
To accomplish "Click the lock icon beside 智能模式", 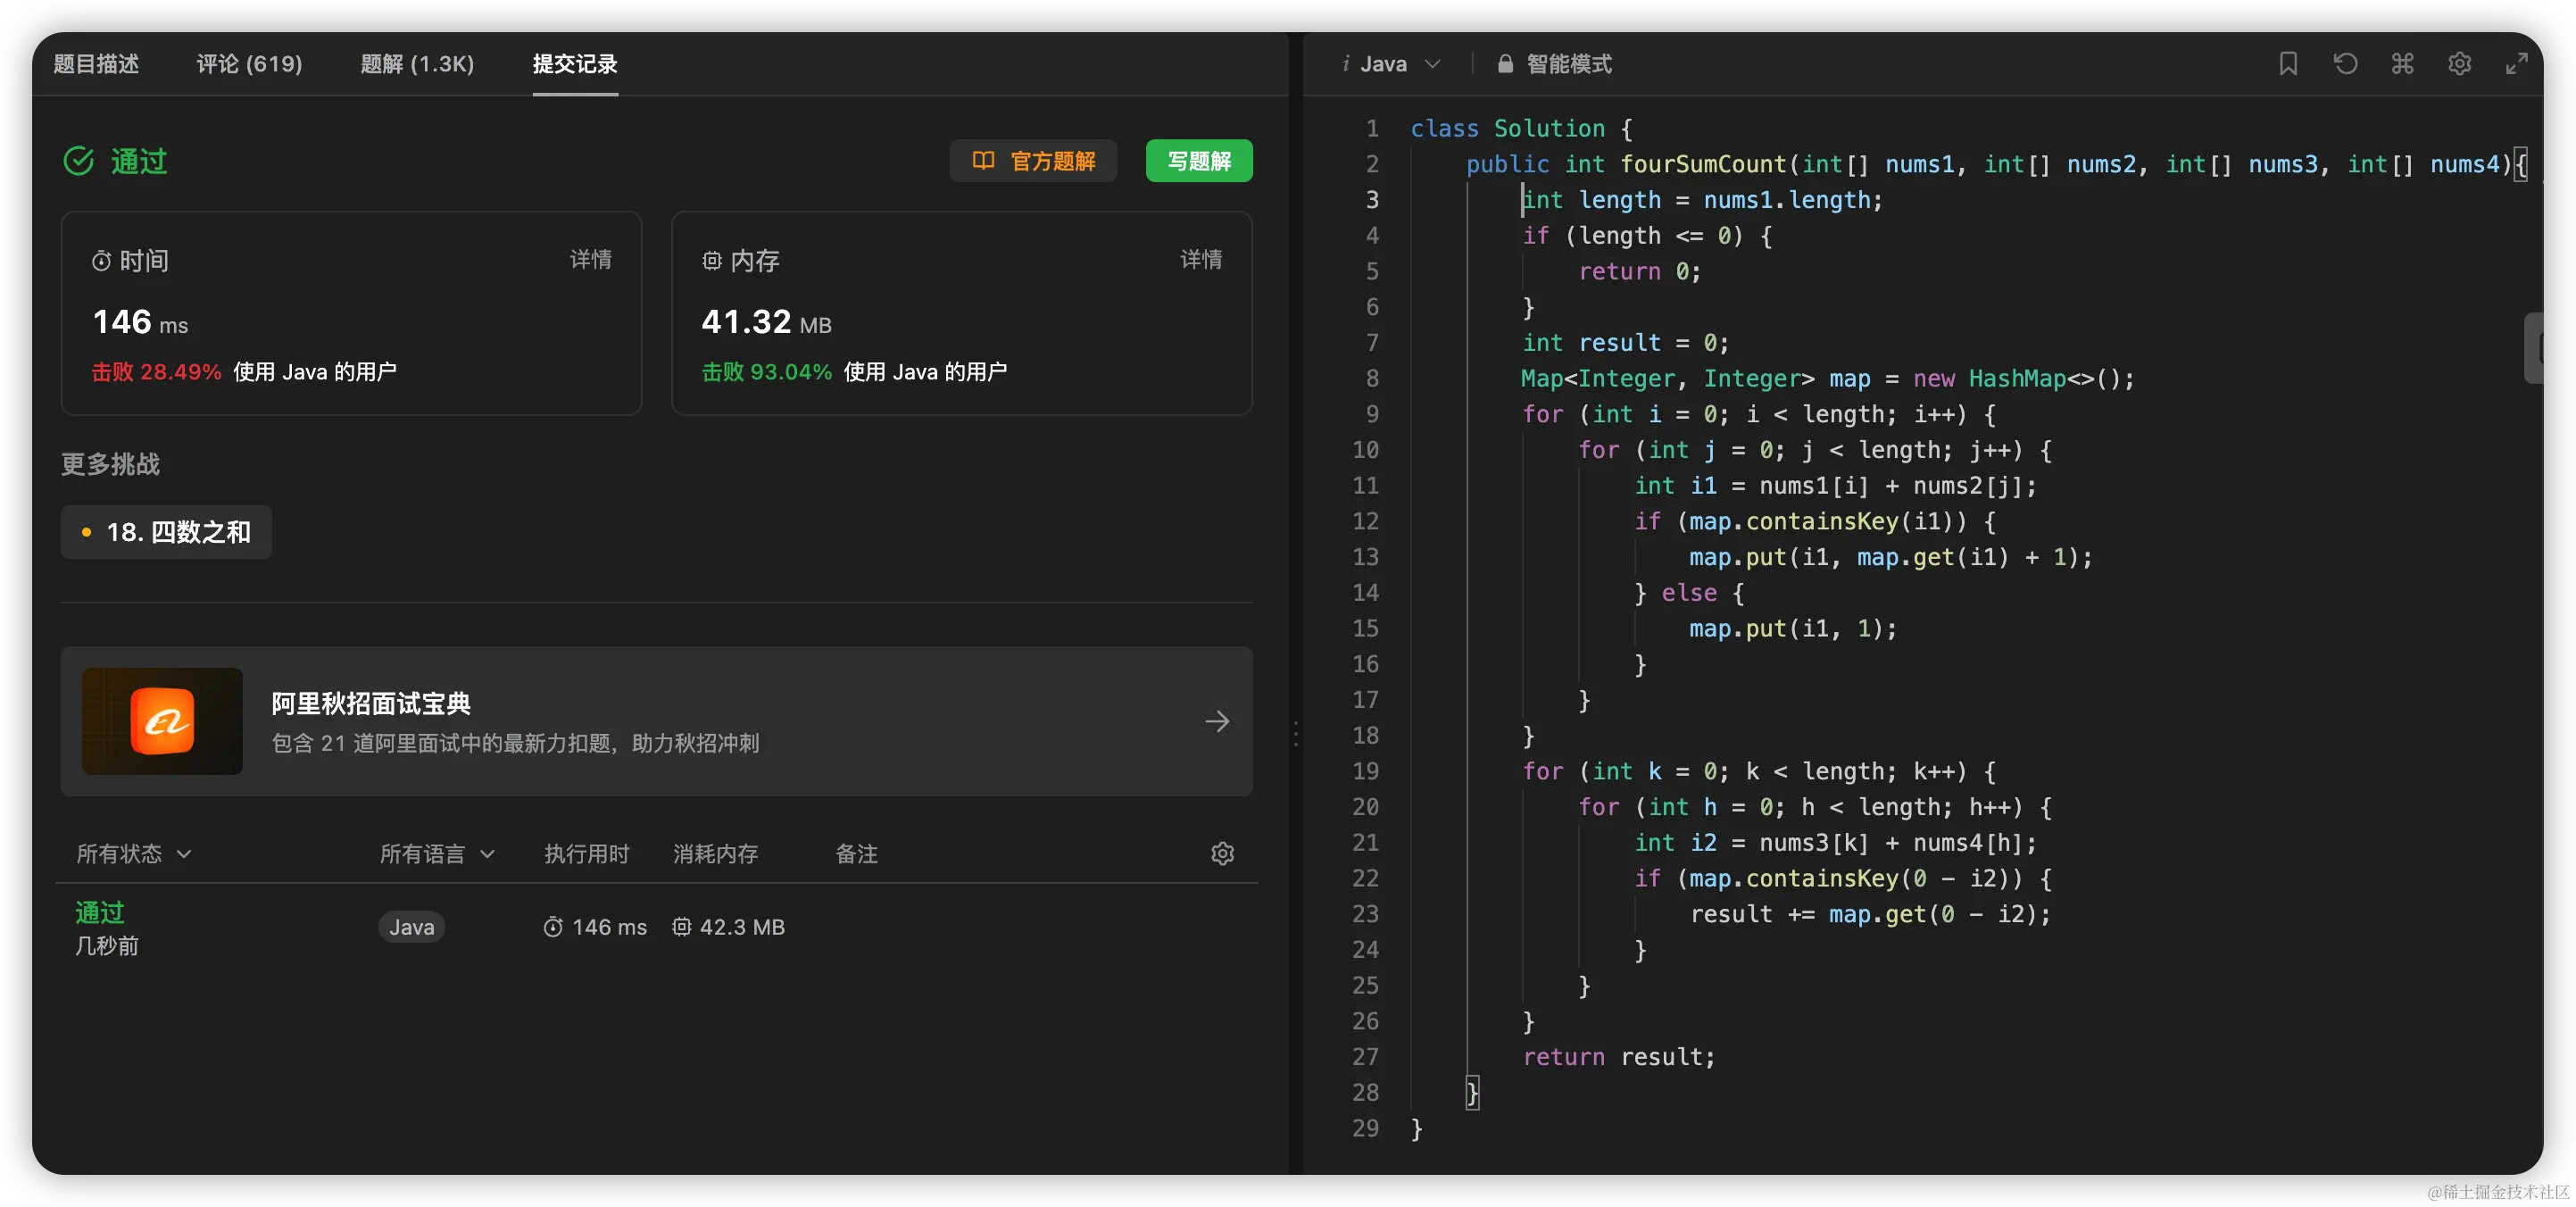I will (x=1505, y=64).
